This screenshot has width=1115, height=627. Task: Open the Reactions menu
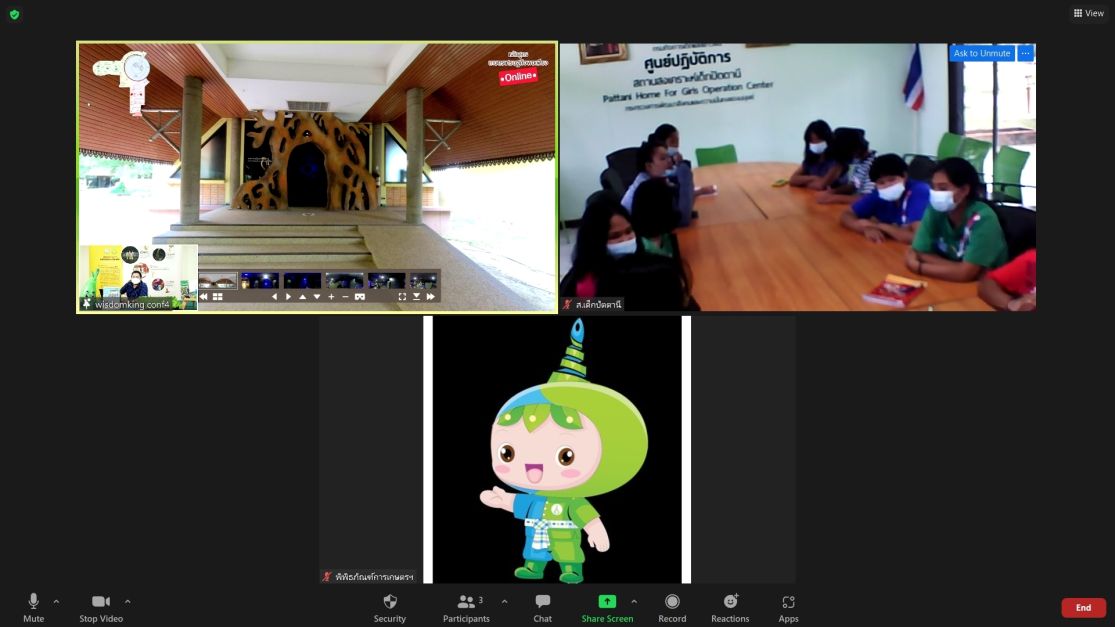point(730,608)
